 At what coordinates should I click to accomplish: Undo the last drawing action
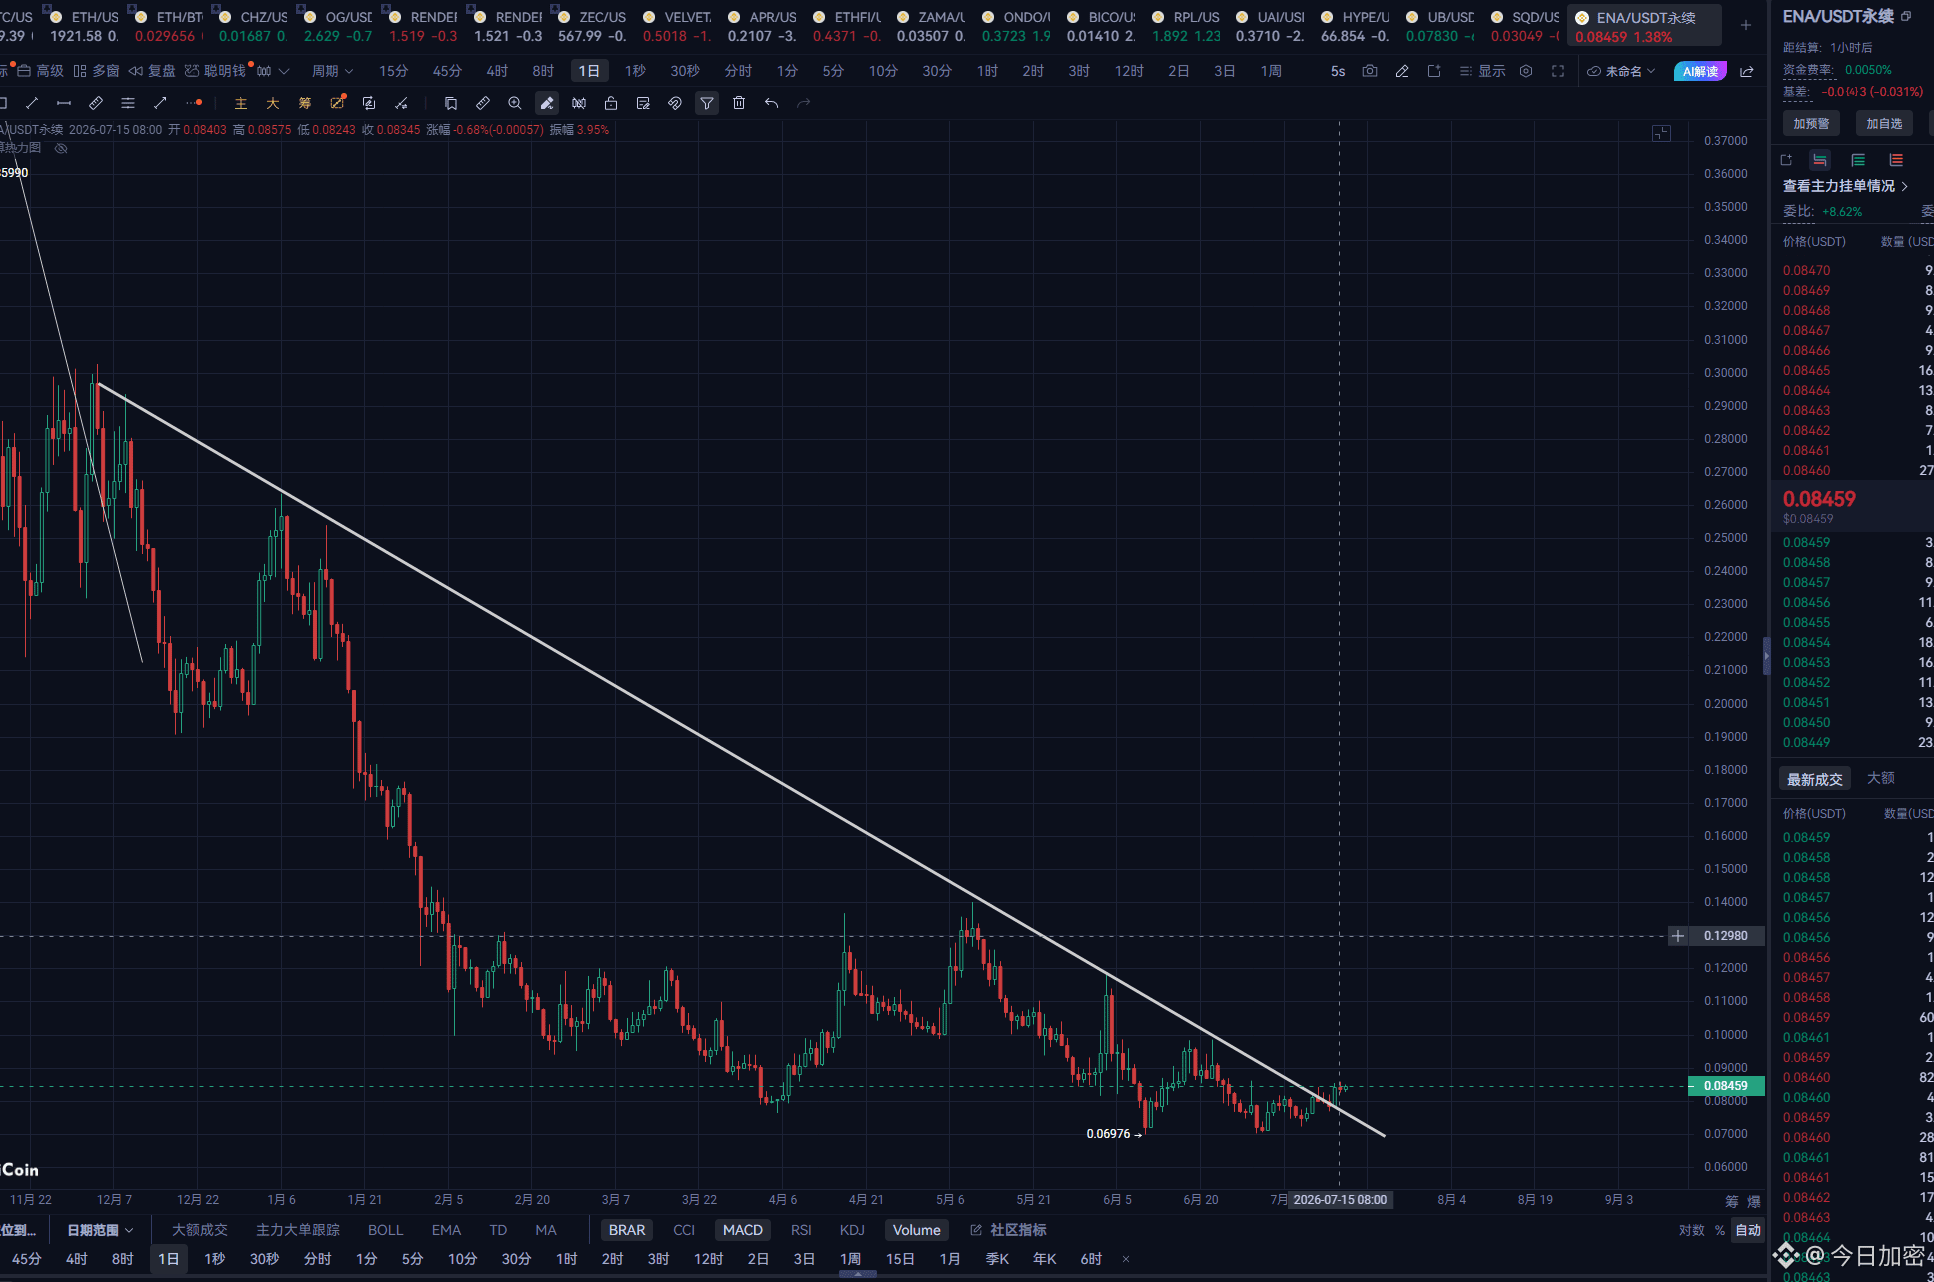[771, 103]
